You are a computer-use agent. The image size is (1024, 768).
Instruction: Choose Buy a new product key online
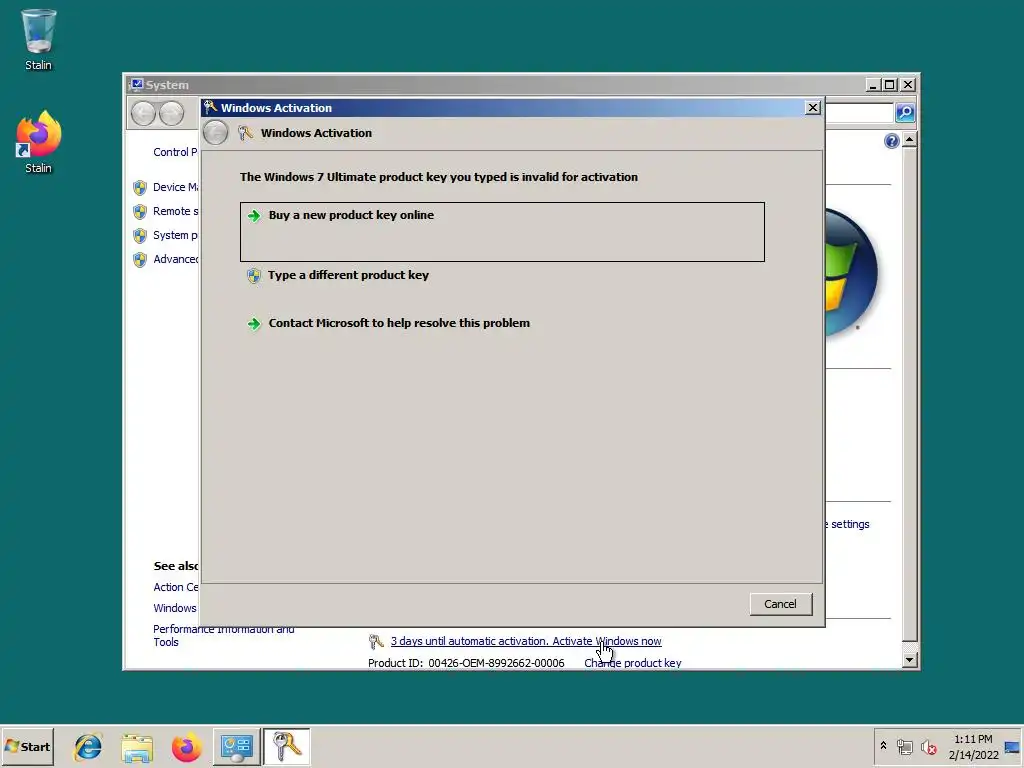[502, 232]
